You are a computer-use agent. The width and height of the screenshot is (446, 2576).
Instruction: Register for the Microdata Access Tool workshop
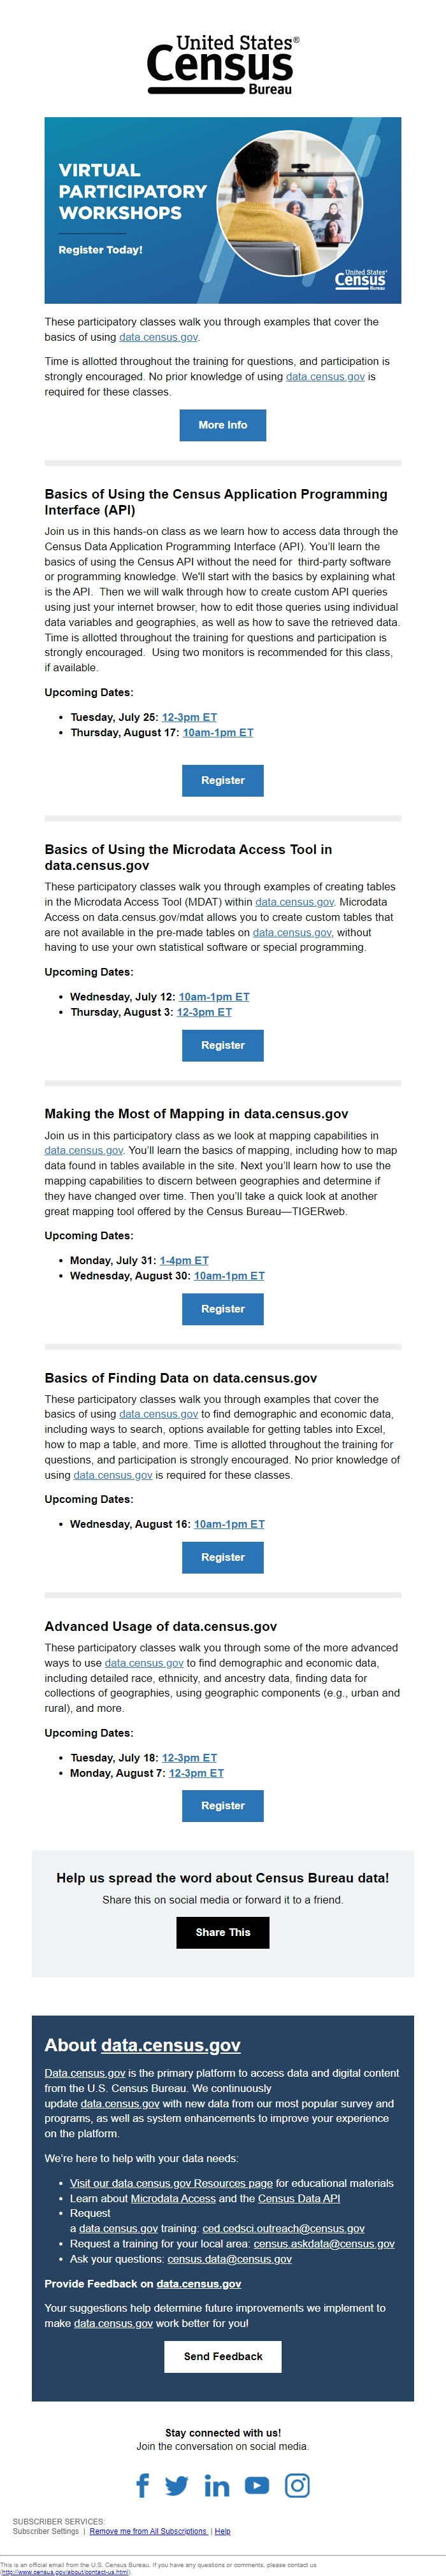223,1045
